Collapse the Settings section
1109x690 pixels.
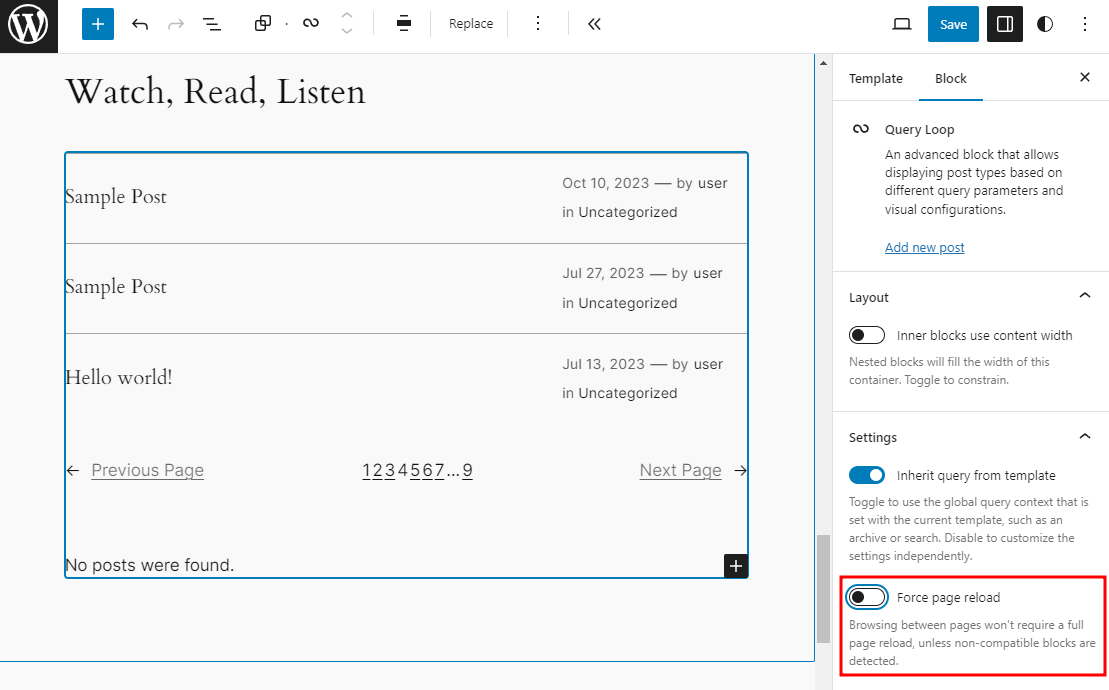tap(1085, 436)
